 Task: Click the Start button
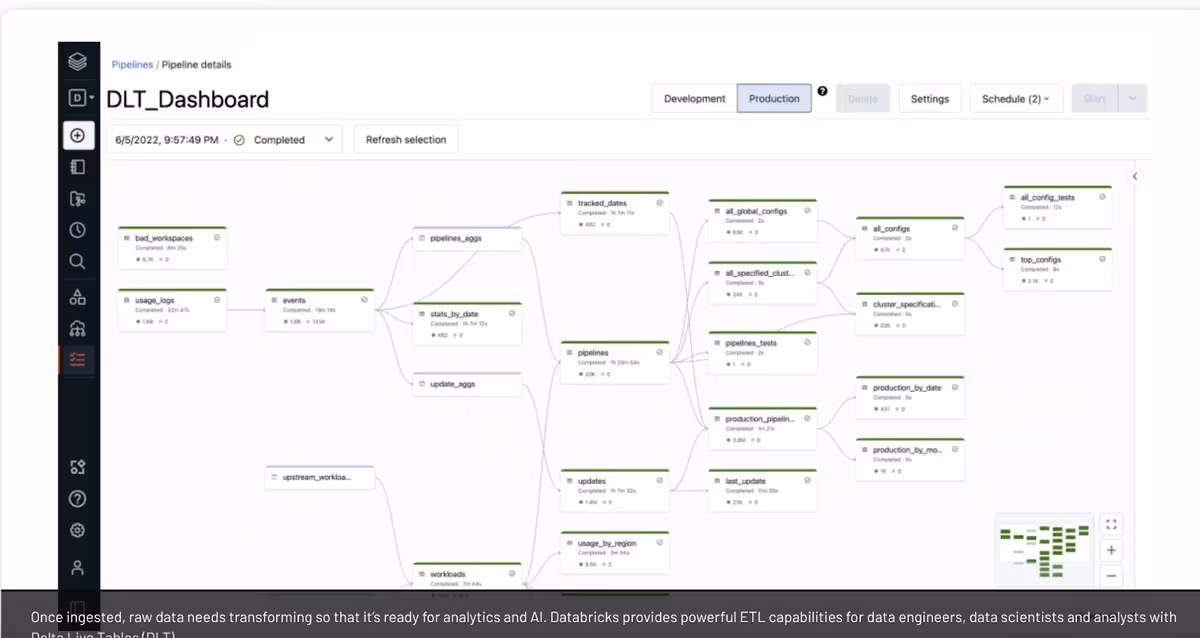(x=1095, y=98)
